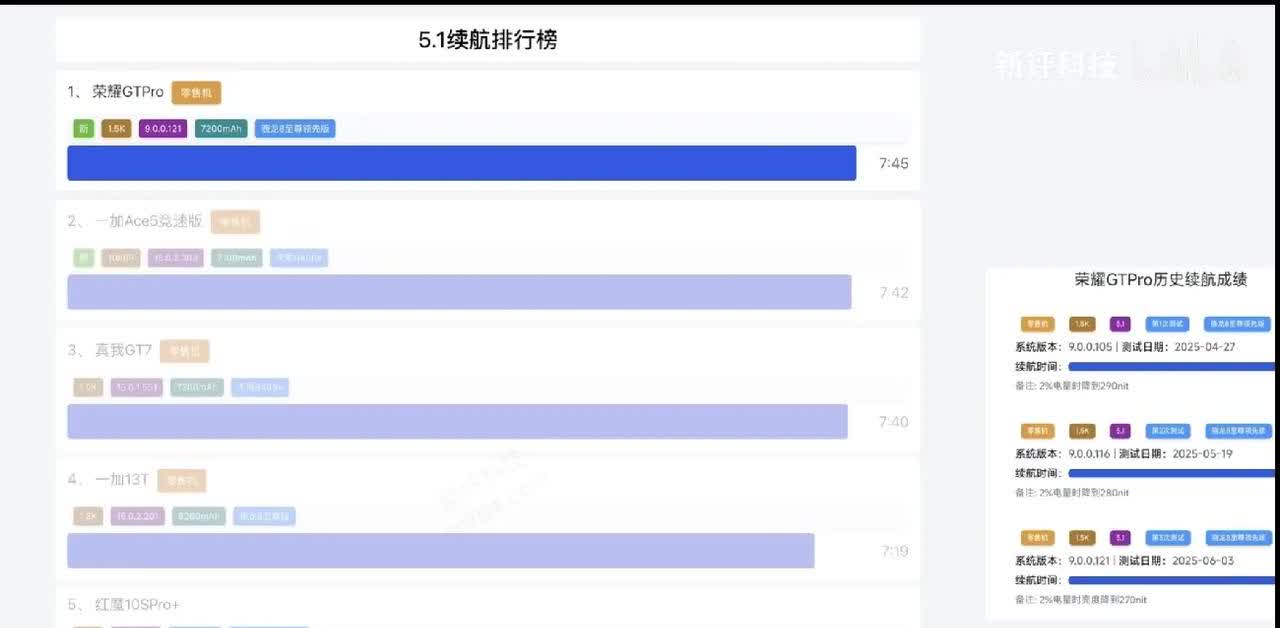Click the 5.1续航排行榜 page heading
1280x628 pixels.
coord(488,40)
